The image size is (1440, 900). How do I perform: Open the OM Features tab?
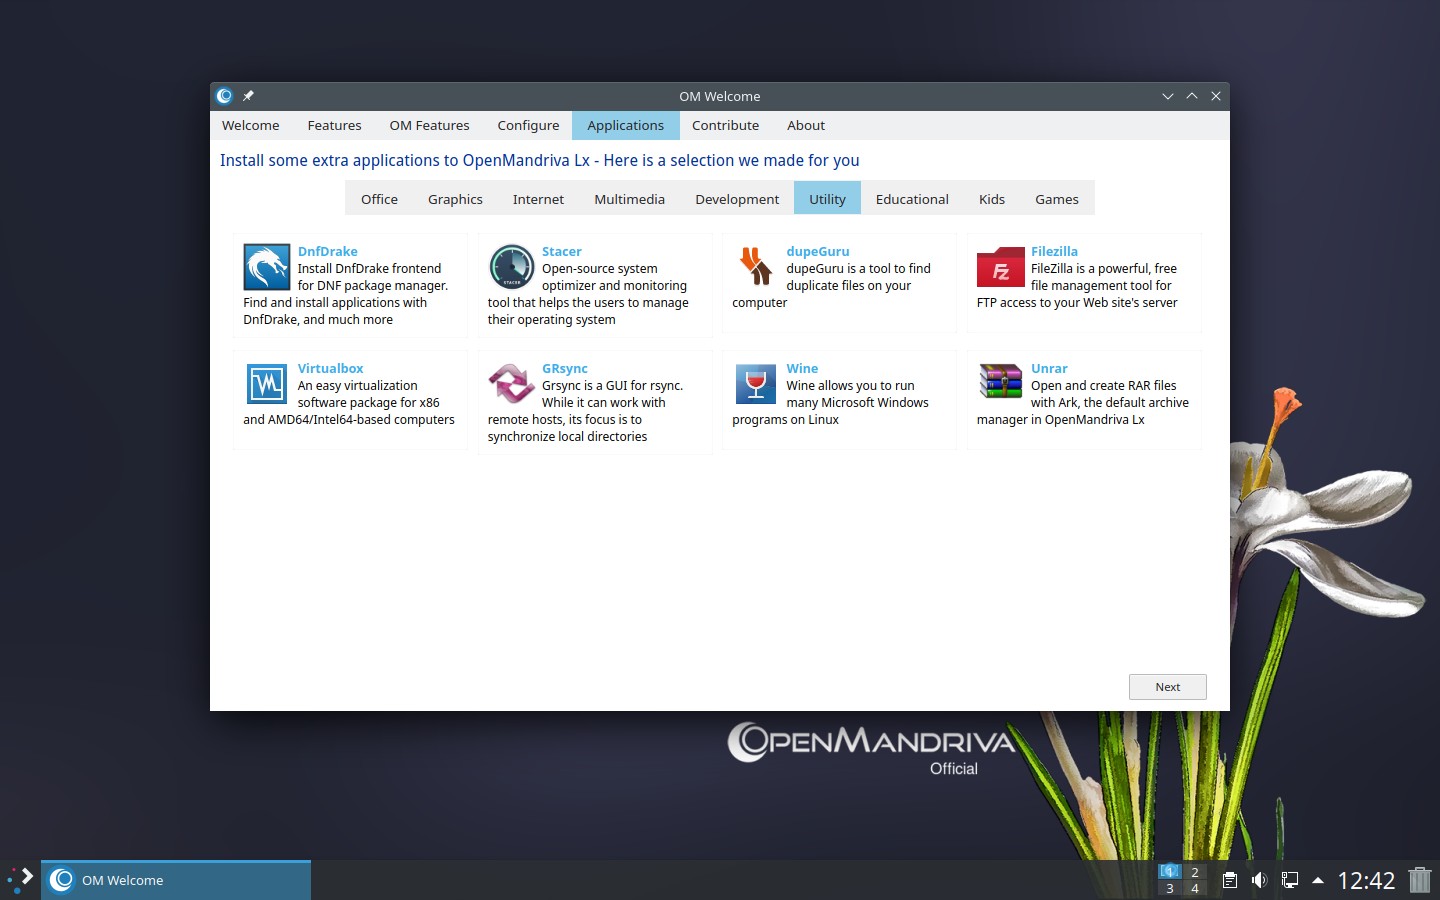[x=429, y=125]
